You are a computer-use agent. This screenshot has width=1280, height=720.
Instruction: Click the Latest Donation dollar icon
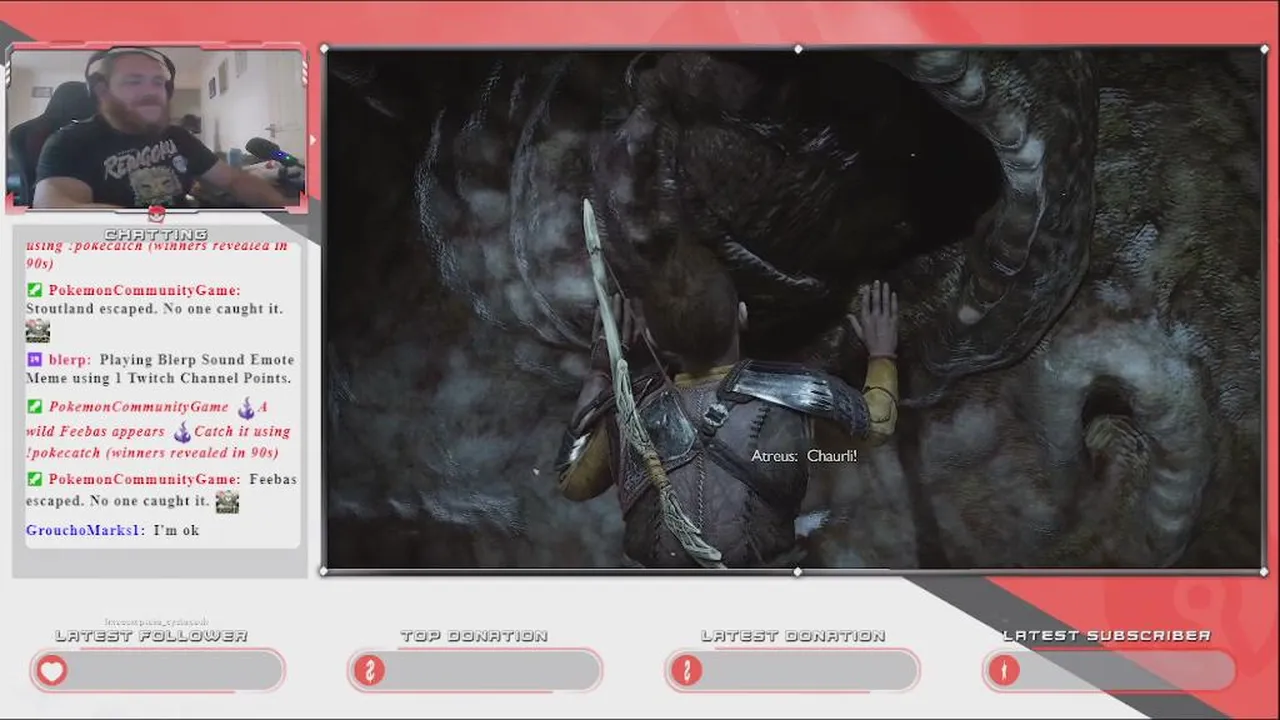686,671
